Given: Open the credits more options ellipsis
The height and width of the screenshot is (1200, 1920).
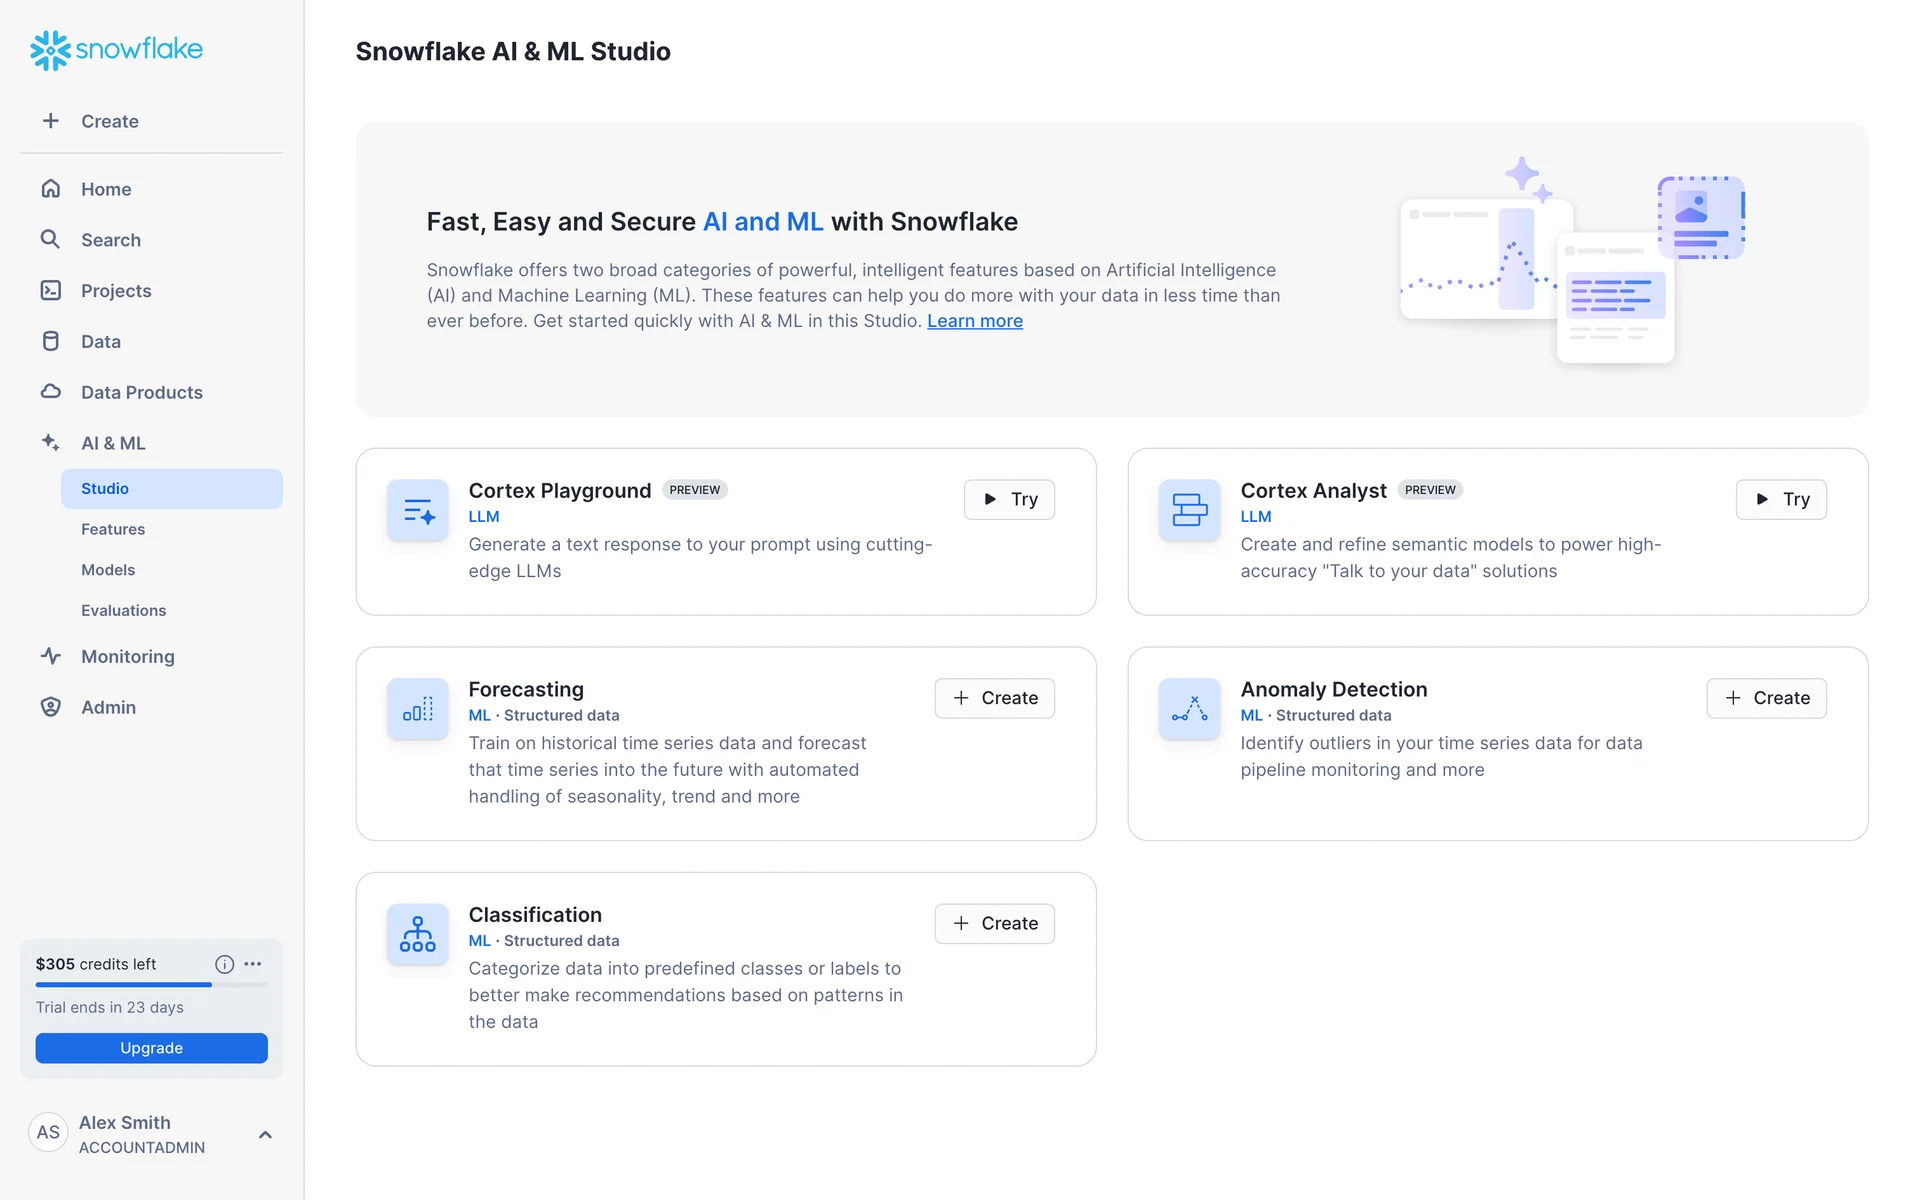Looking at the screenshot, I should point(253,964).
